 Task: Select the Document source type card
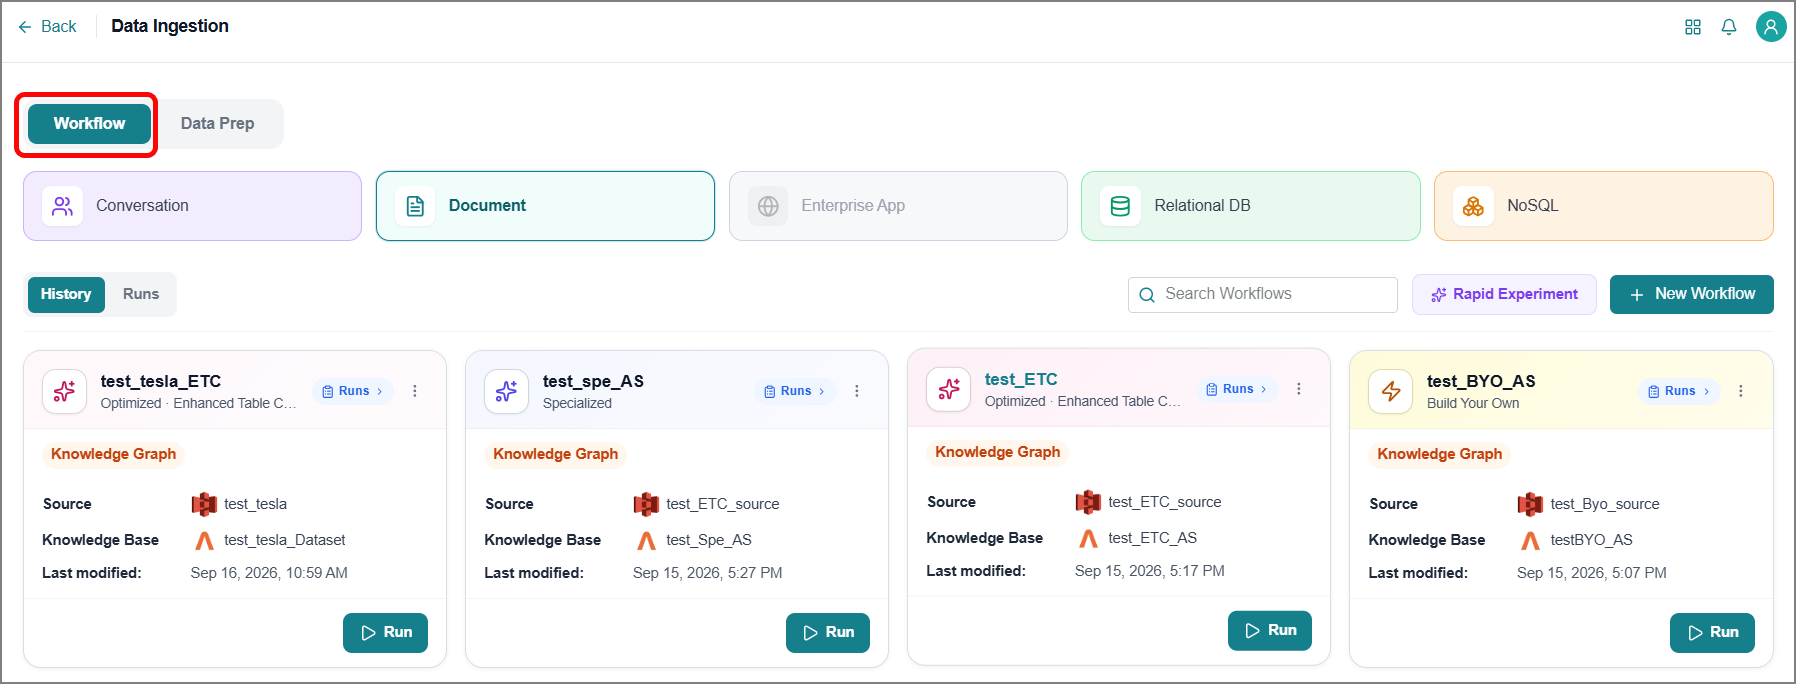[545, 206]
